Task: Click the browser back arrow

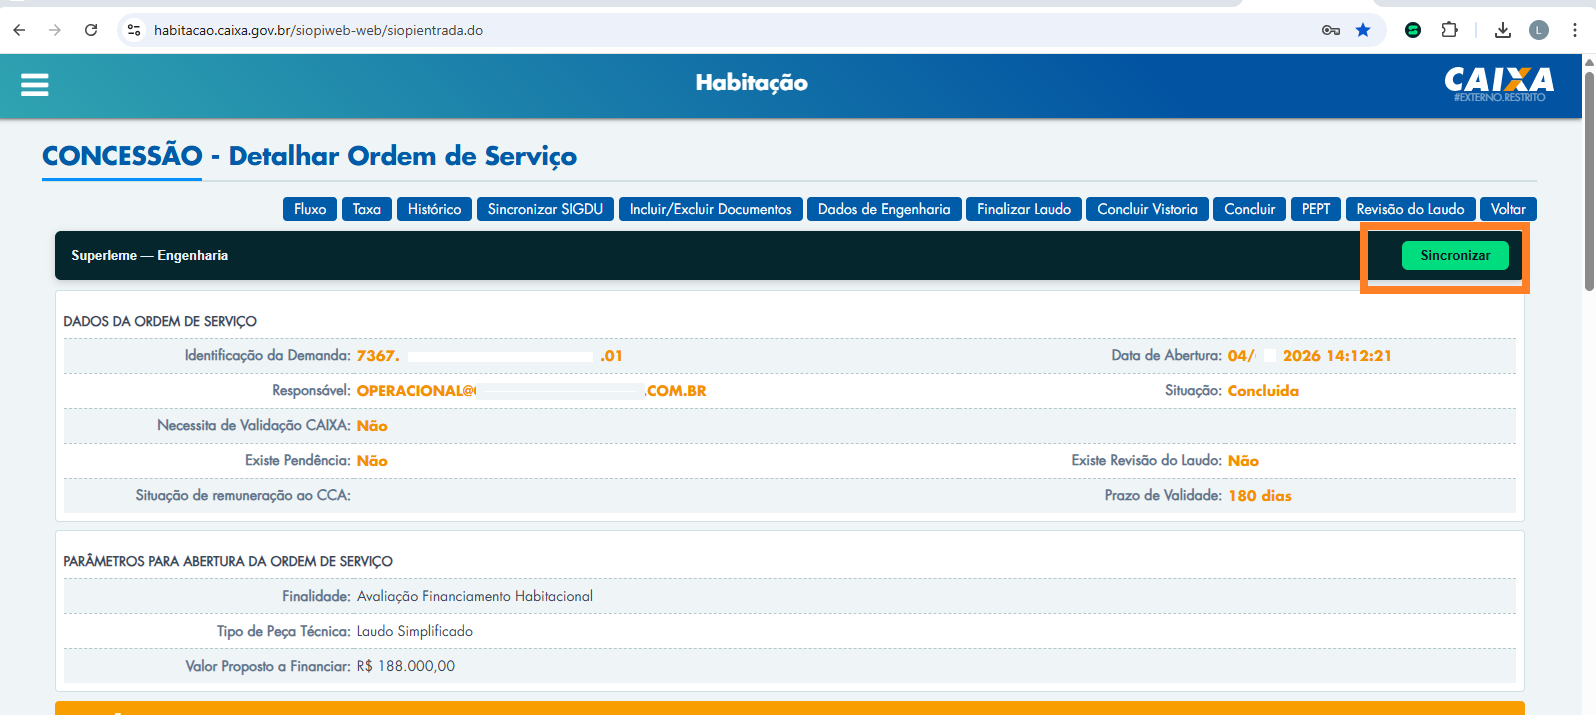Action: point(19,30)
